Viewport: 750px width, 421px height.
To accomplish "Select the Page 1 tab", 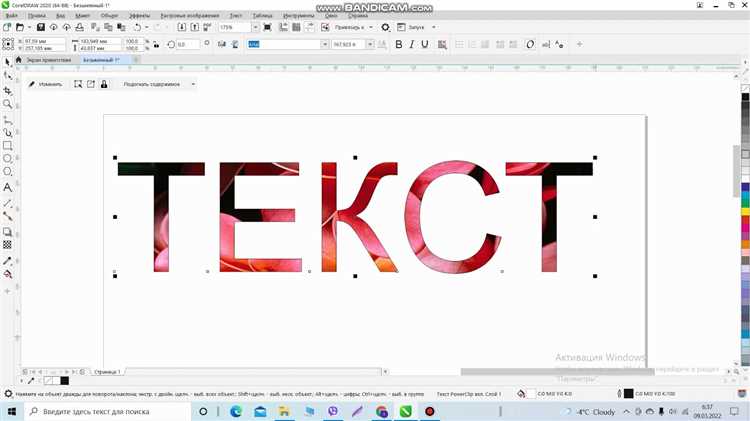I will pyautogui.click(x=107, y=372).
